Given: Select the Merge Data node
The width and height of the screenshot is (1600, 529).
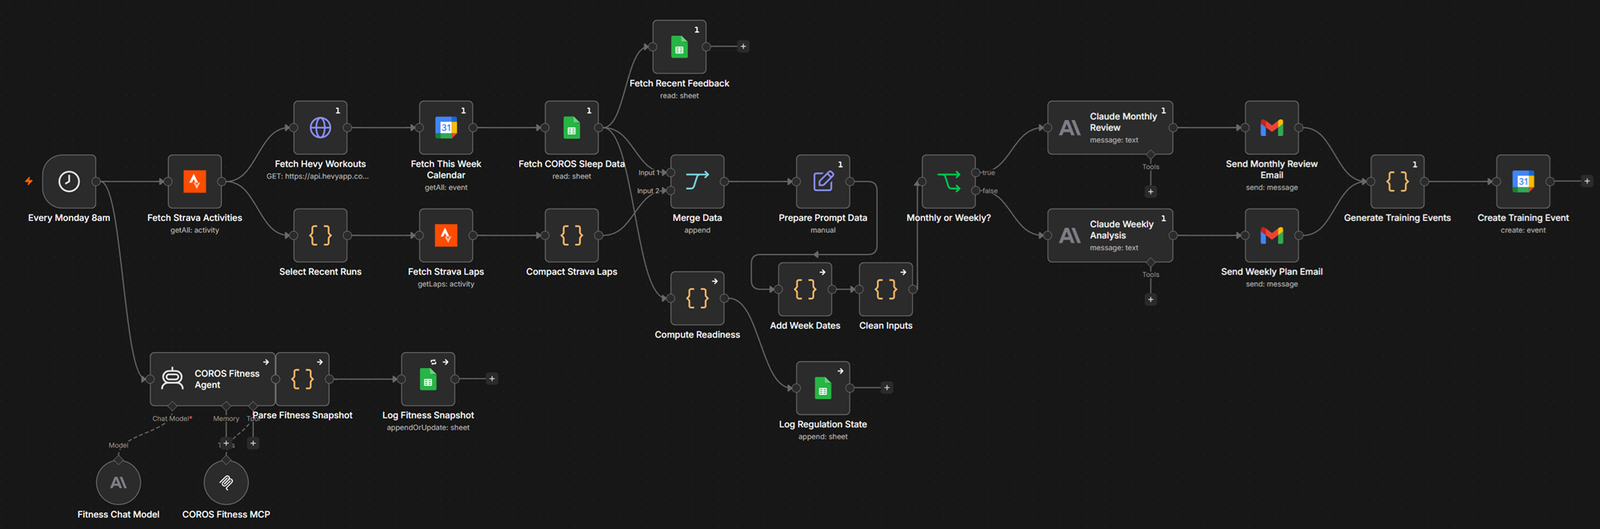Looking at the screenshot, I should click(697, 181).
